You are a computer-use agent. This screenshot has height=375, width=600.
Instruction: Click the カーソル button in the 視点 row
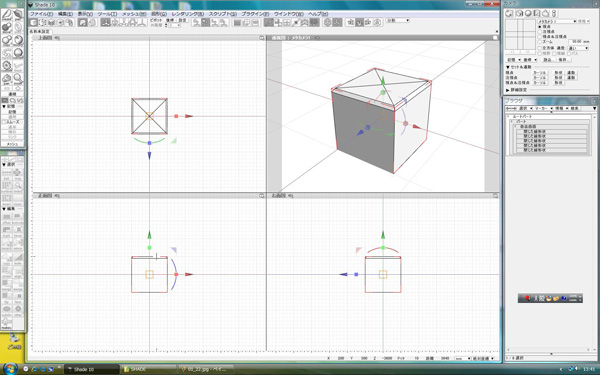[540, 73]
